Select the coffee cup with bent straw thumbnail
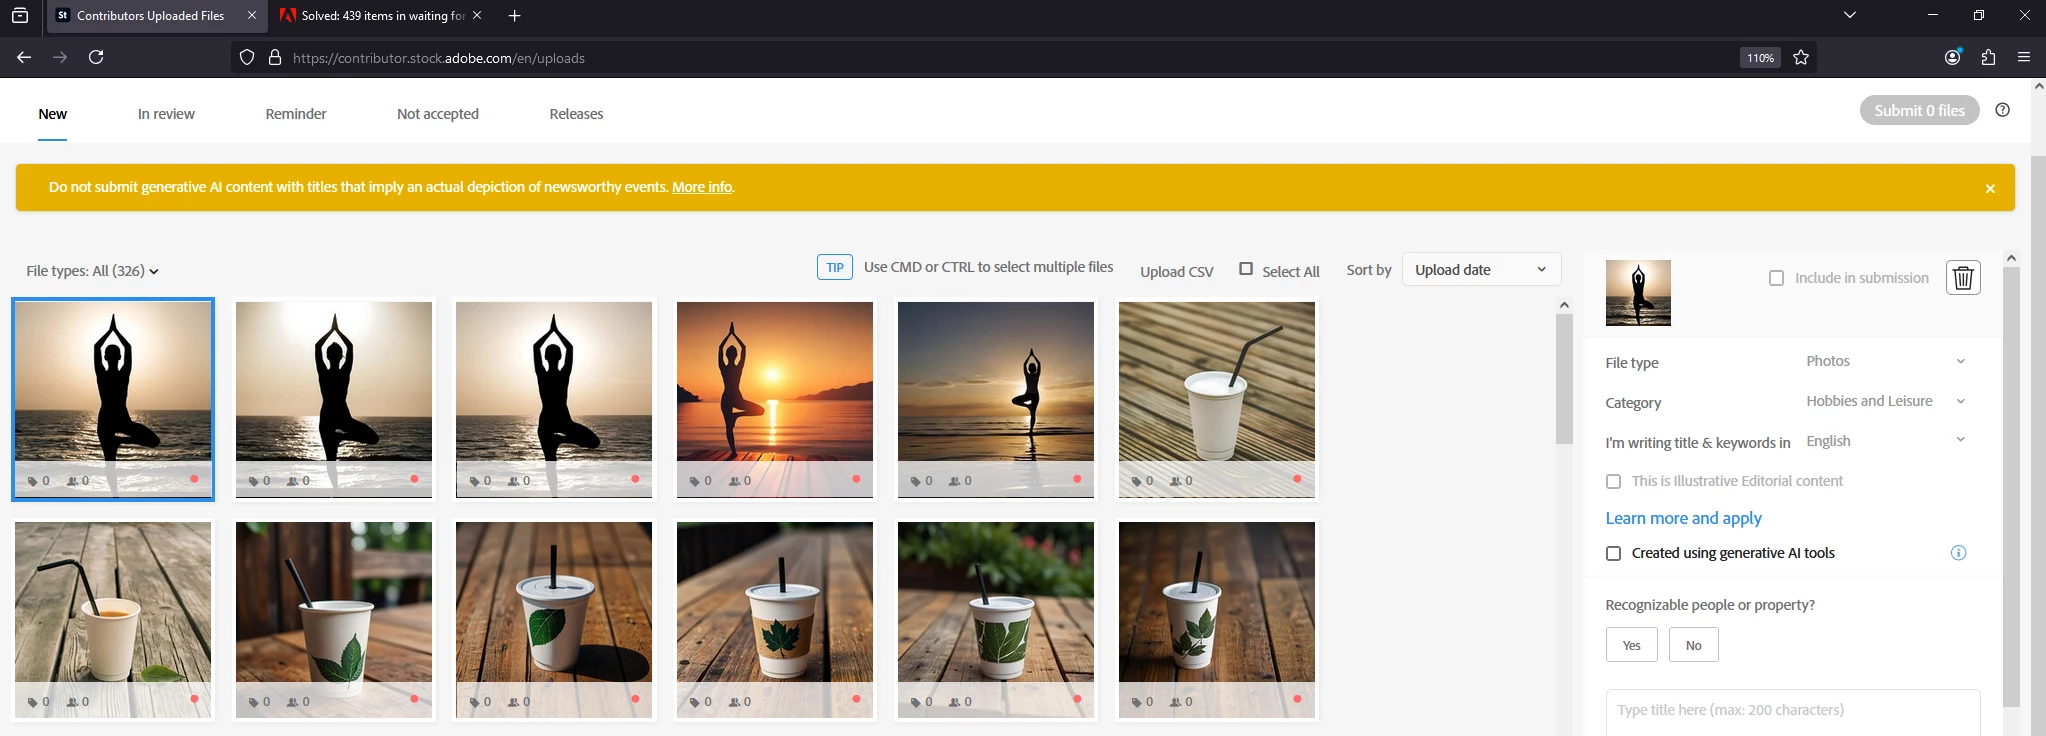The height and width of the screenshot is (736, 2046). pyautogui.click(x=113, y=619)
